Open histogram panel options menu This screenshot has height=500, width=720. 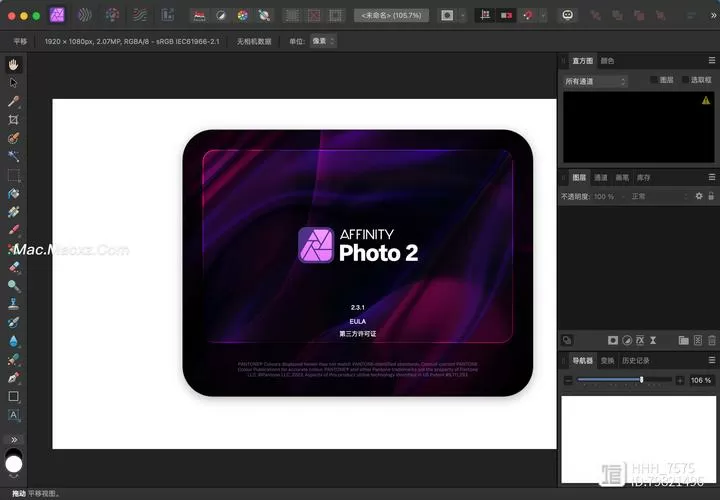pos(712,60)
